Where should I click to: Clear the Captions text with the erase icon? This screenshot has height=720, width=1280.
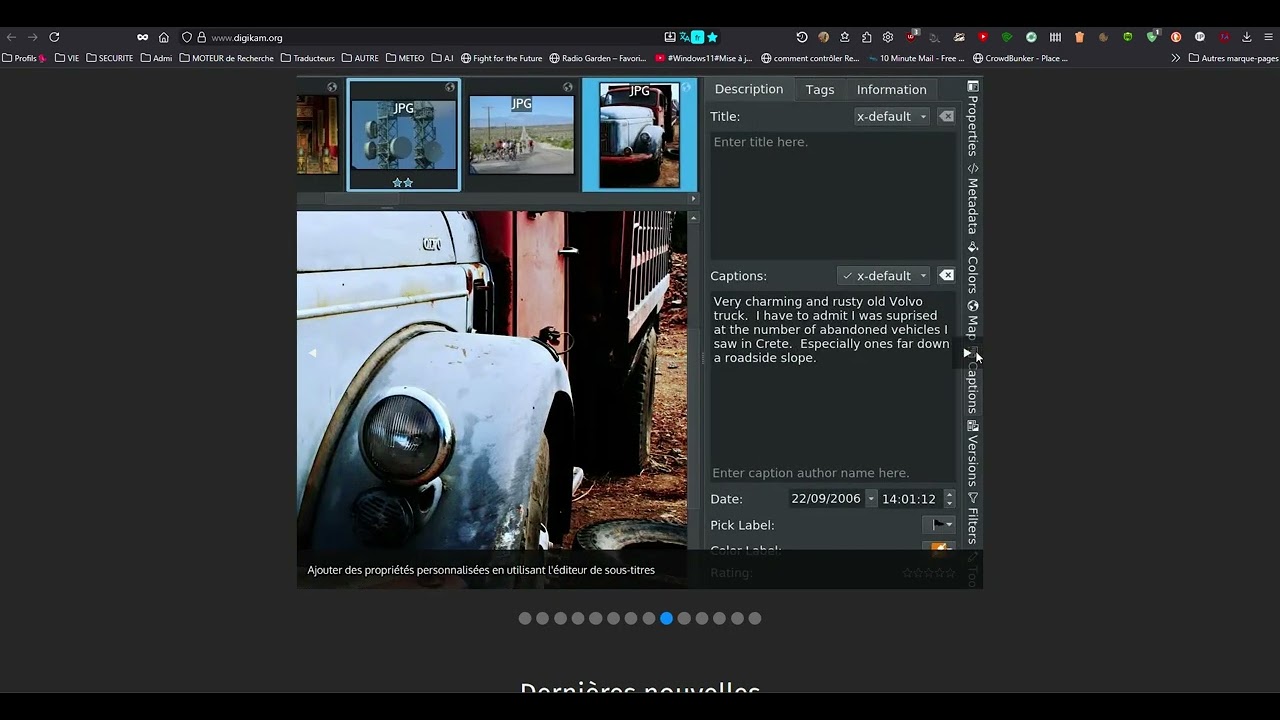(946, 275)
